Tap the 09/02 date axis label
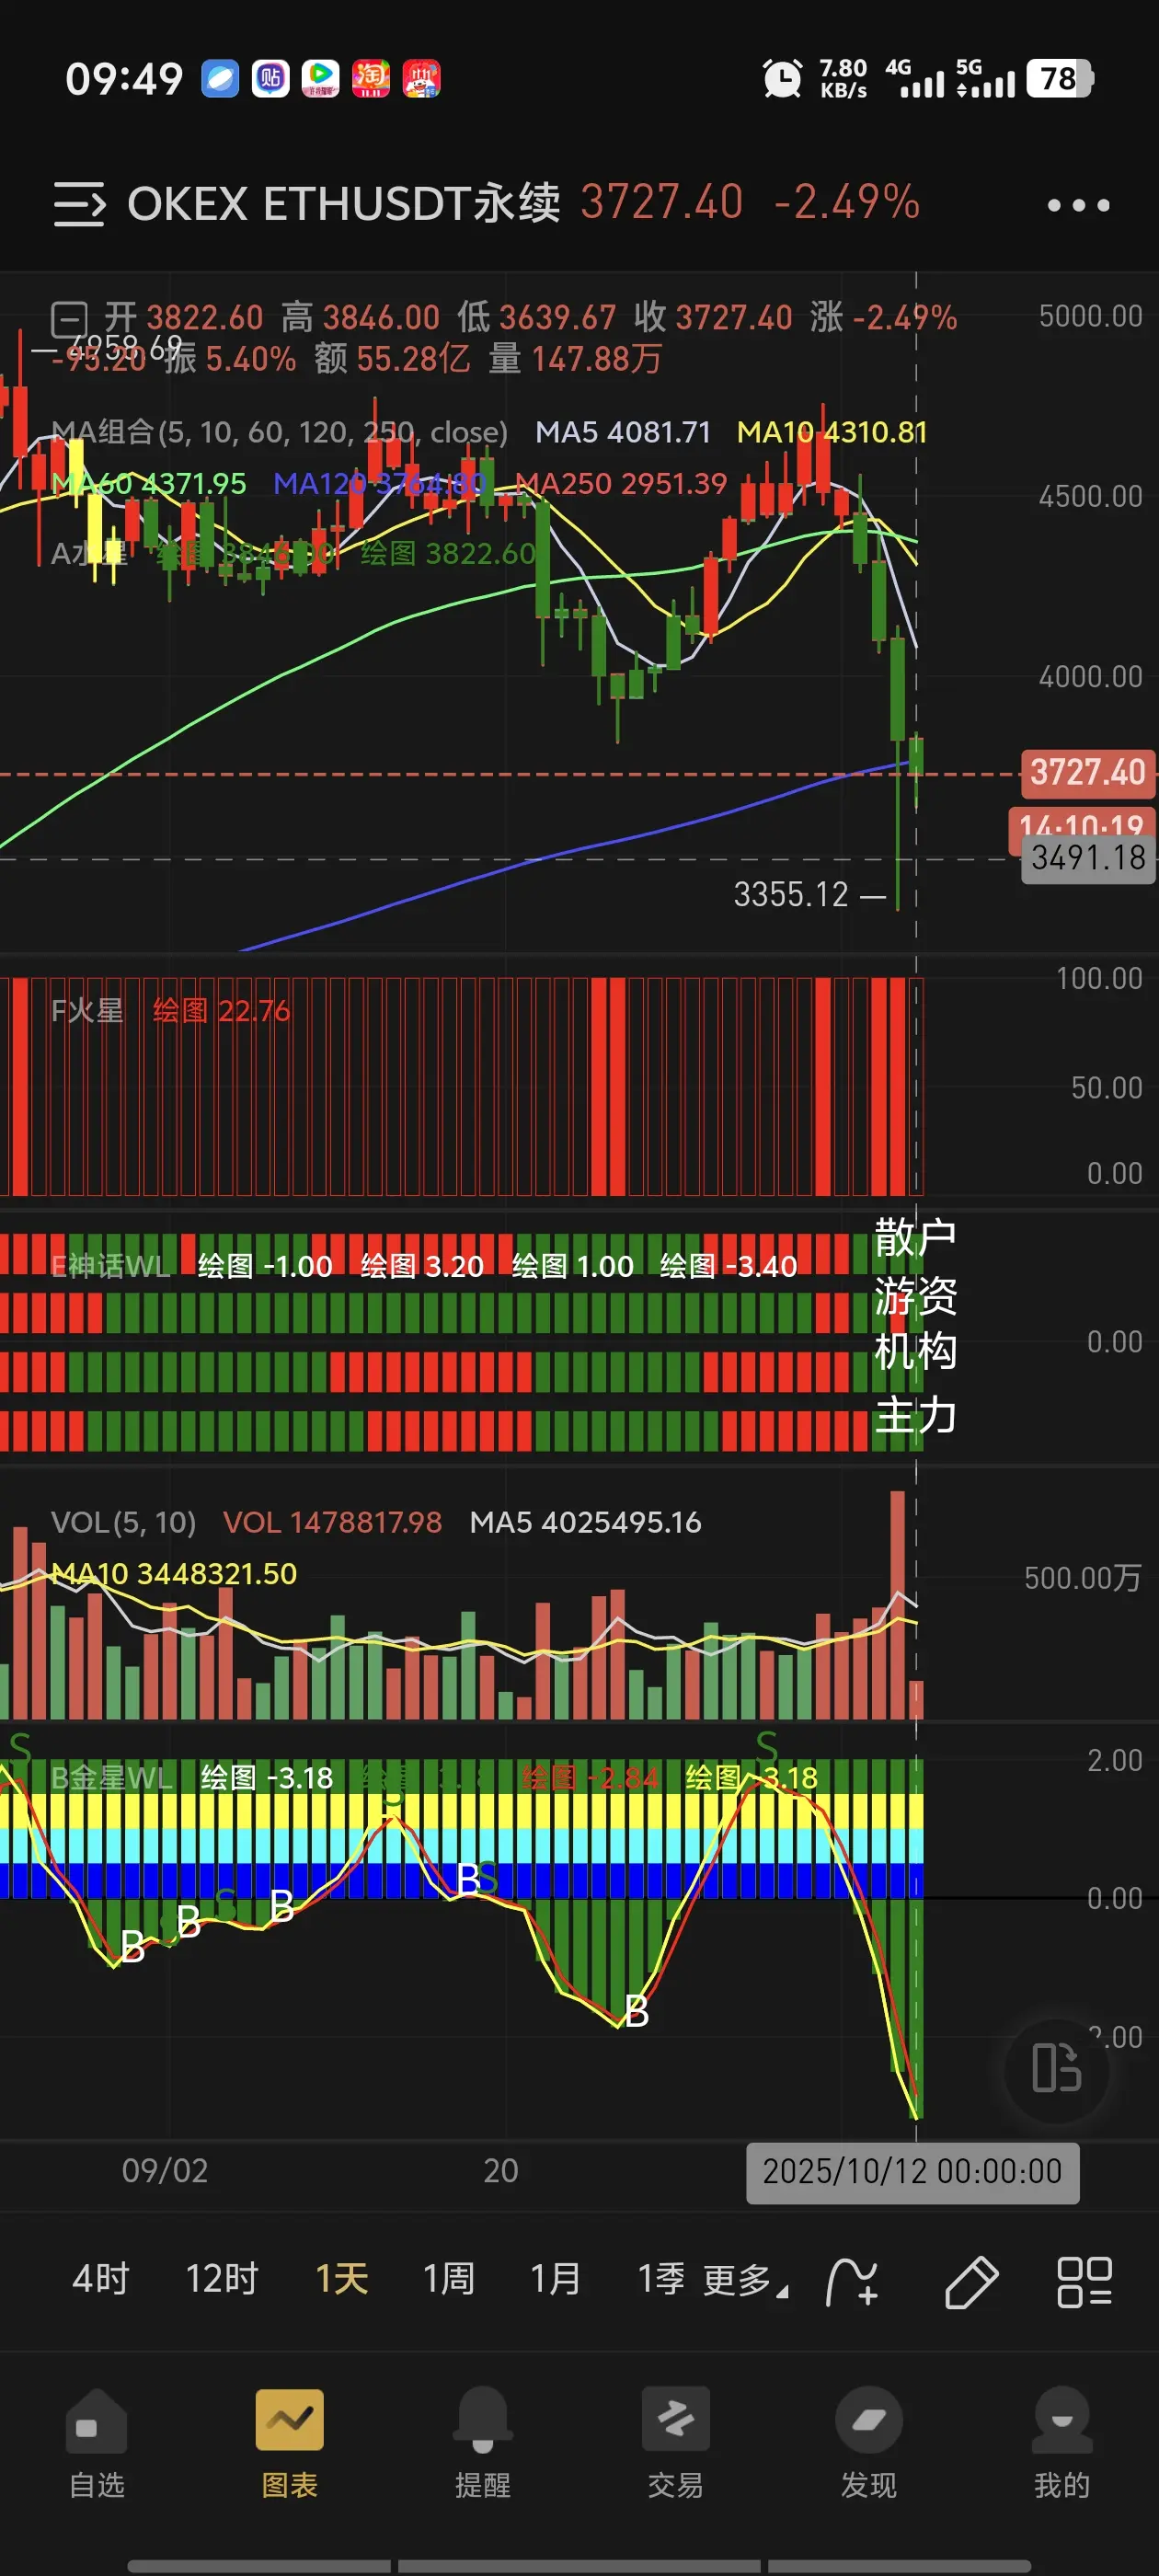Screen dimensions: 1159x2576 (x=165, y=2170)
